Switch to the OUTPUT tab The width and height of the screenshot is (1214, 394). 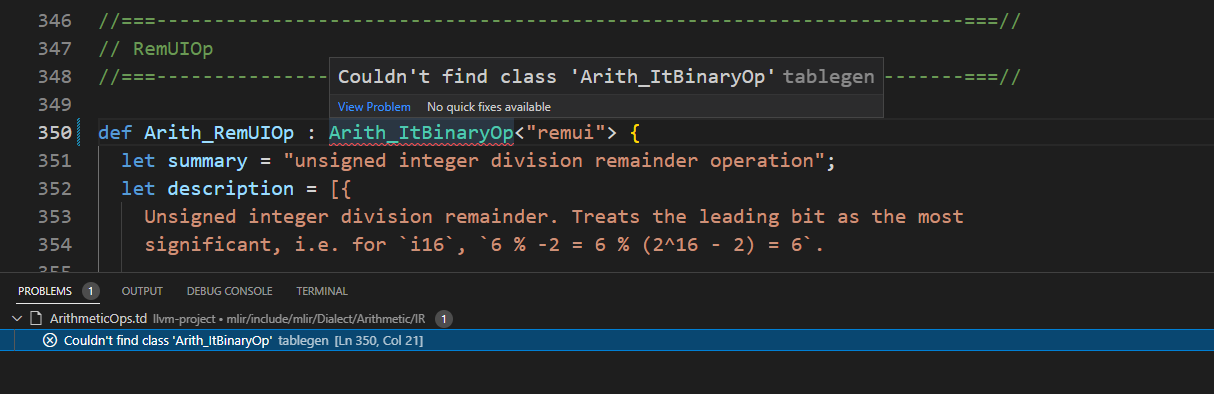pyautogui.click(x=142, y=291)
